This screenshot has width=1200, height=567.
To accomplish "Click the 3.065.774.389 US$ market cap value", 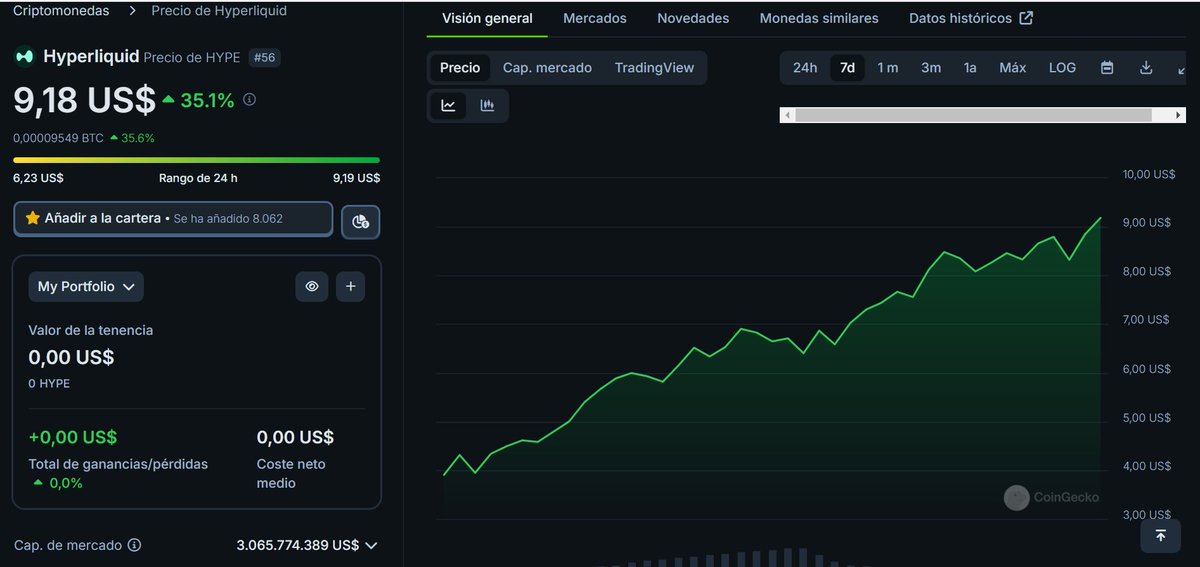I will point(298,545).
